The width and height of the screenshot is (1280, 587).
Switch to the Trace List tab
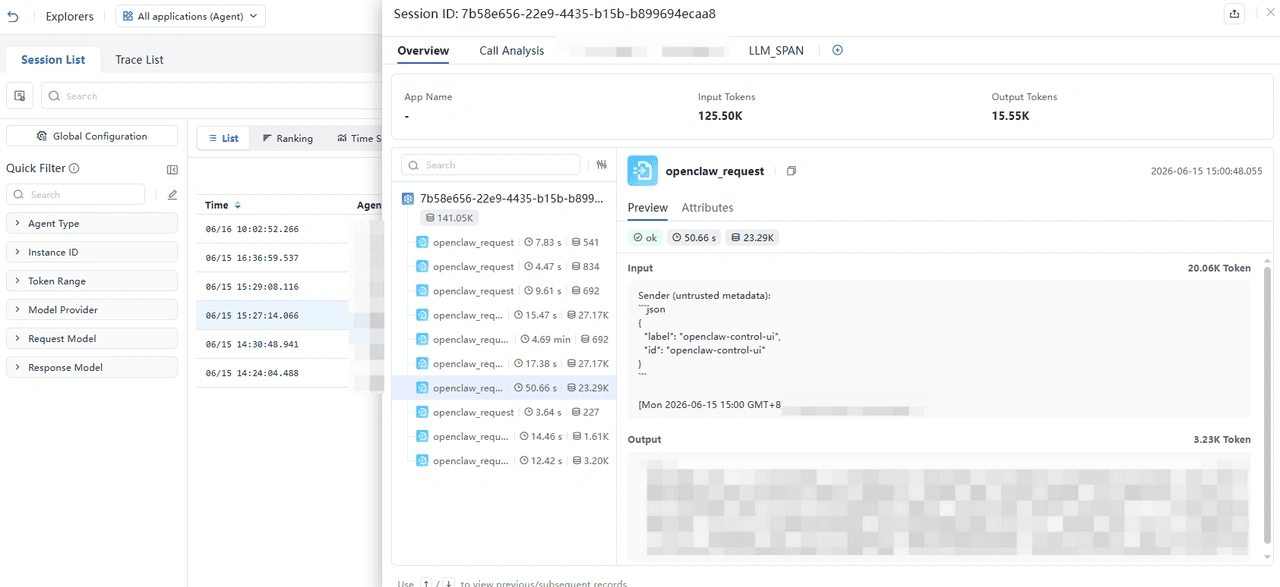point(139,60)
